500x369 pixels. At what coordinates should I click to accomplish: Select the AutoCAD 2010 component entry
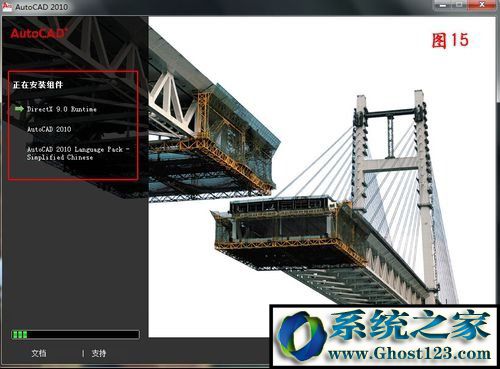(49, 129)
